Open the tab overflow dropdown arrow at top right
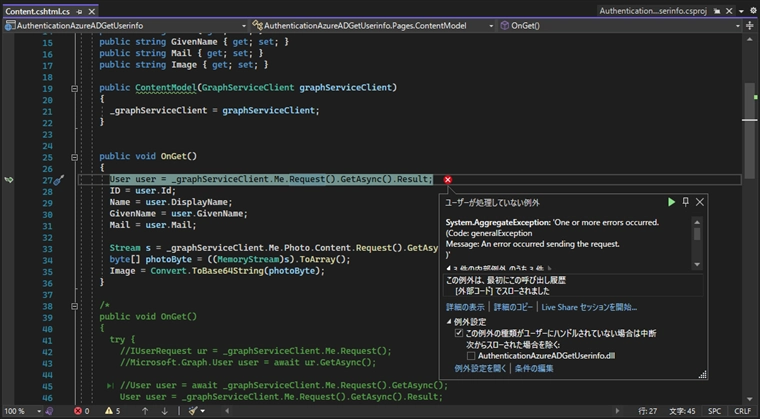 (741, 11)
